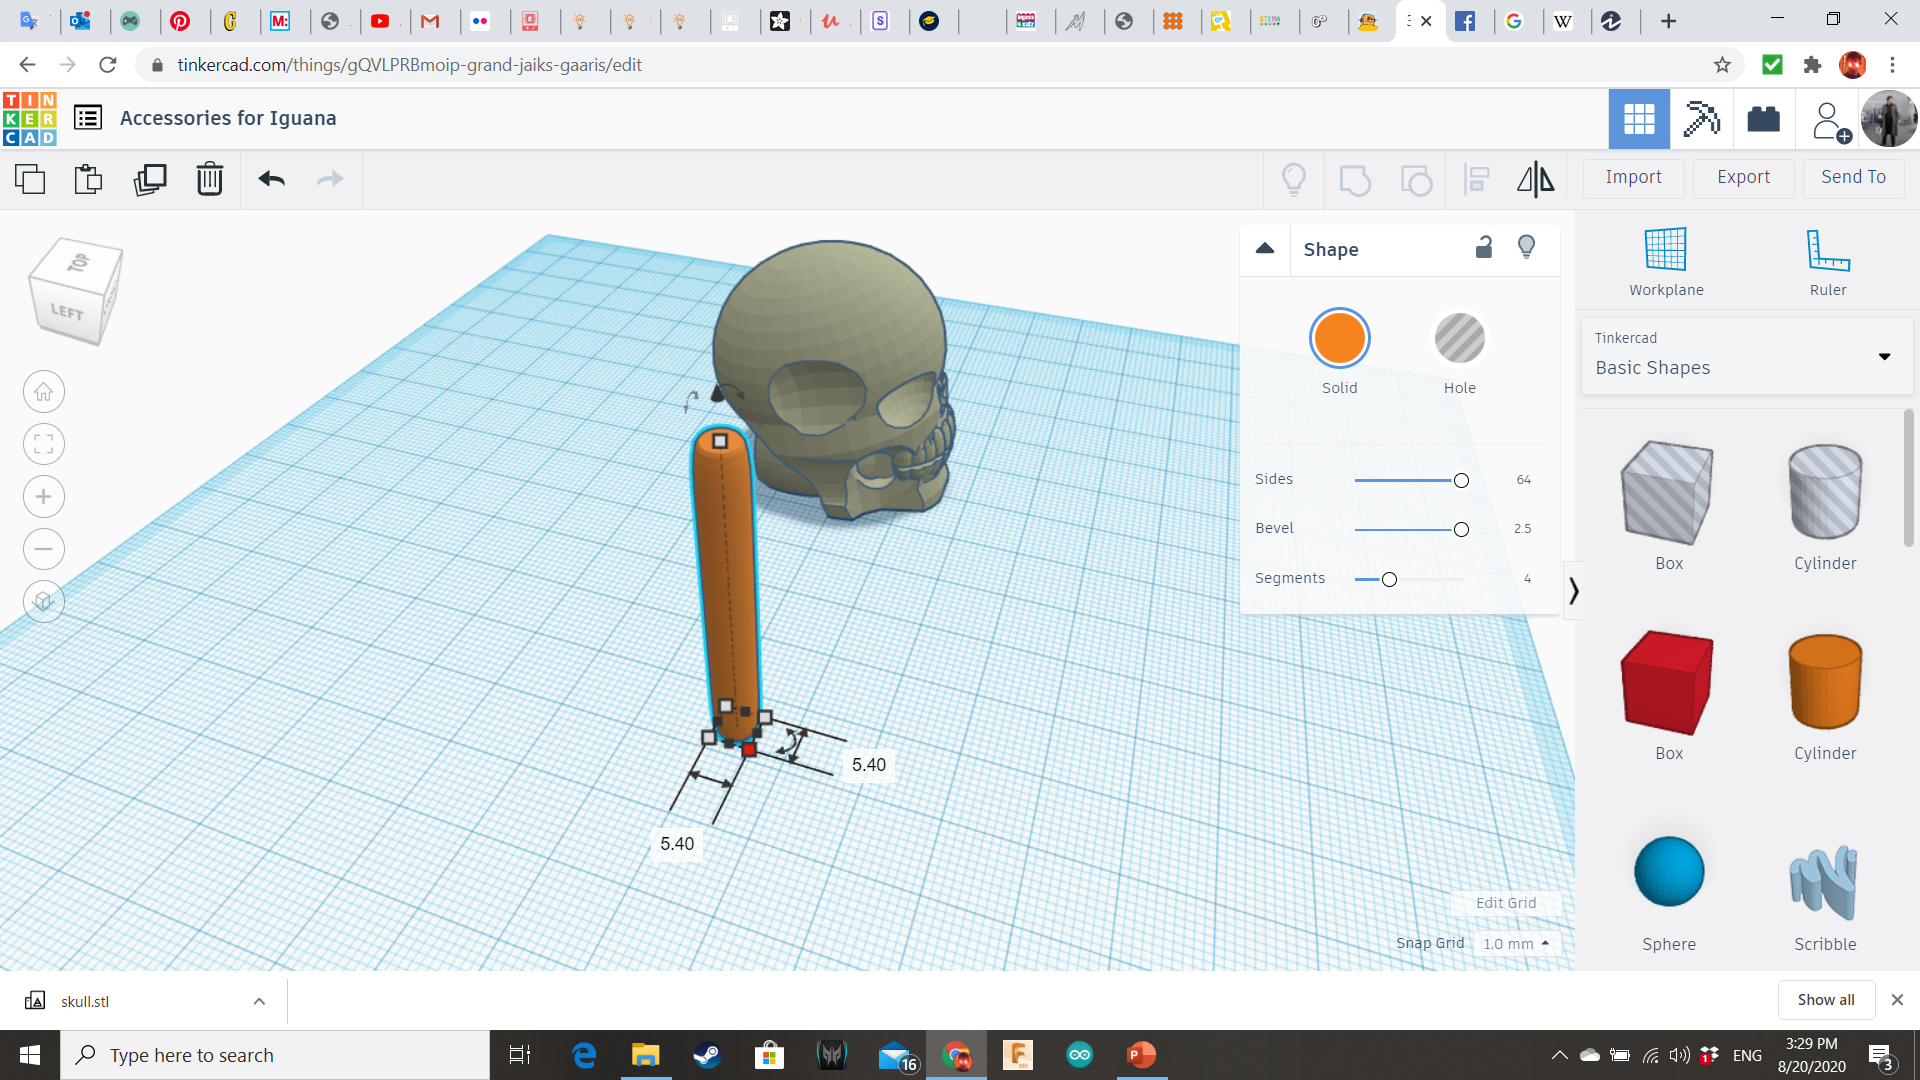This screenshot has height=1080, width=1920.
Task: Click the Align tool icon
Action: click(1477, 179)
